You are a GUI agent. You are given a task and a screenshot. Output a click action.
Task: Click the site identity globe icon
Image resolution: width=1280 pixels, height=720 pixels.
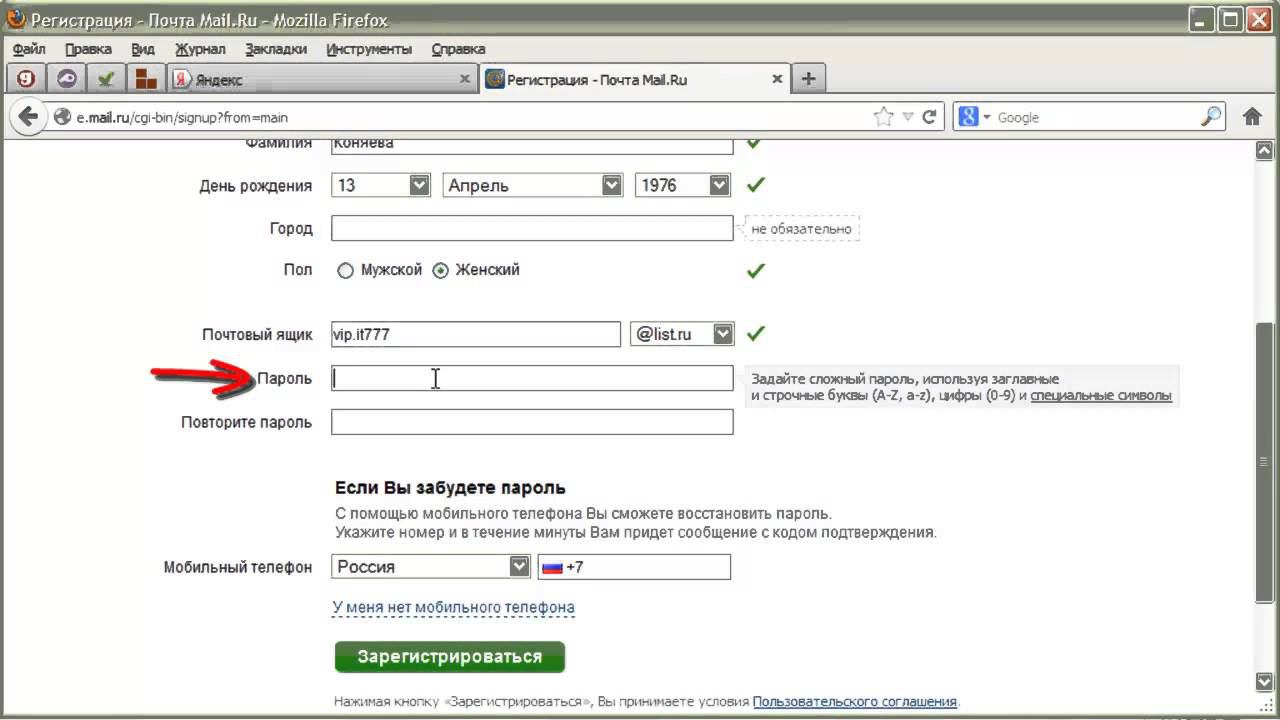[x=62, y=117]
